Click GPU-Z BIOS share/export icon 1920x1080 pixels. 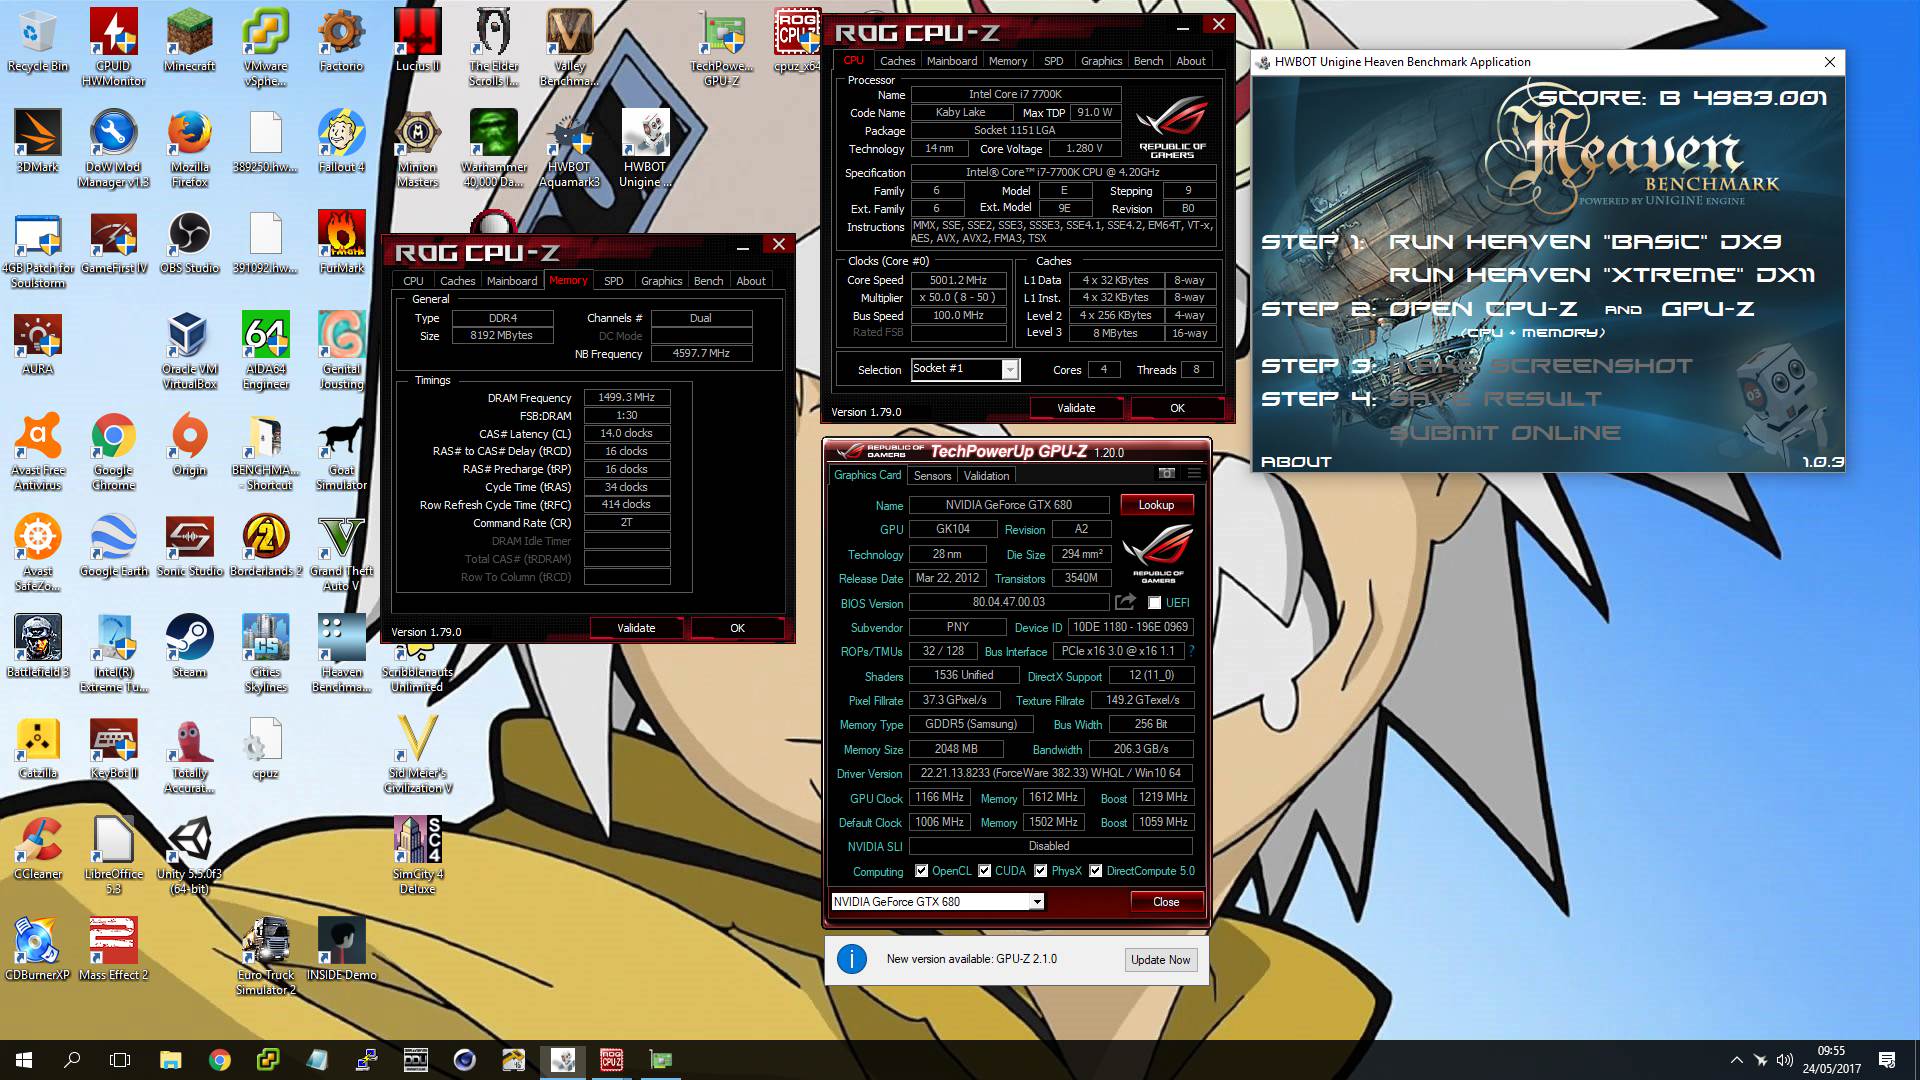coord(1125,602)
